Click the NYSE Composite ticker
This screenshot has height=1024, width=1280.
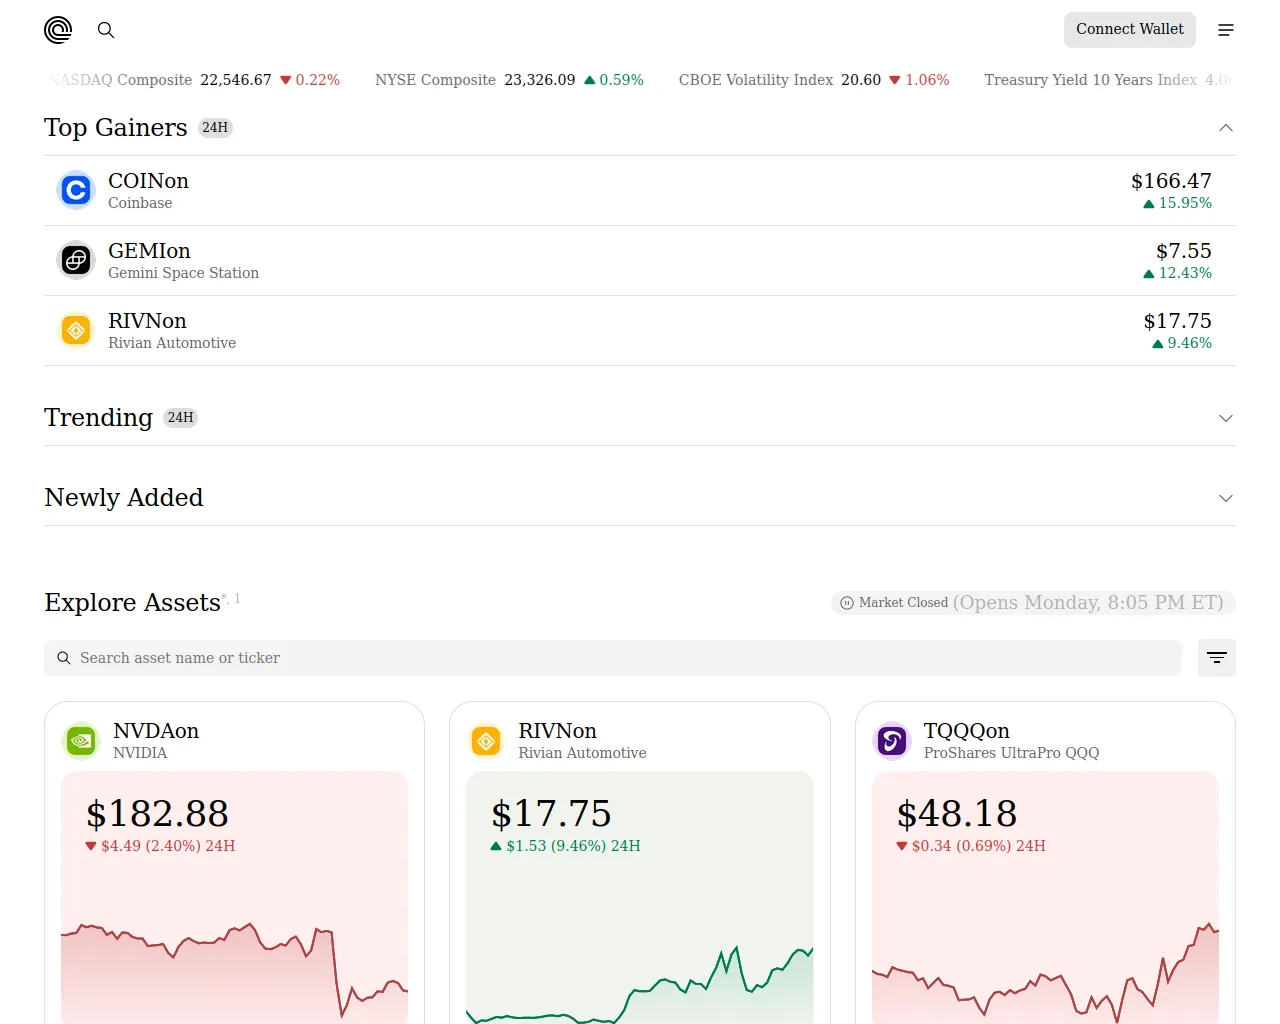click(509, 80)
